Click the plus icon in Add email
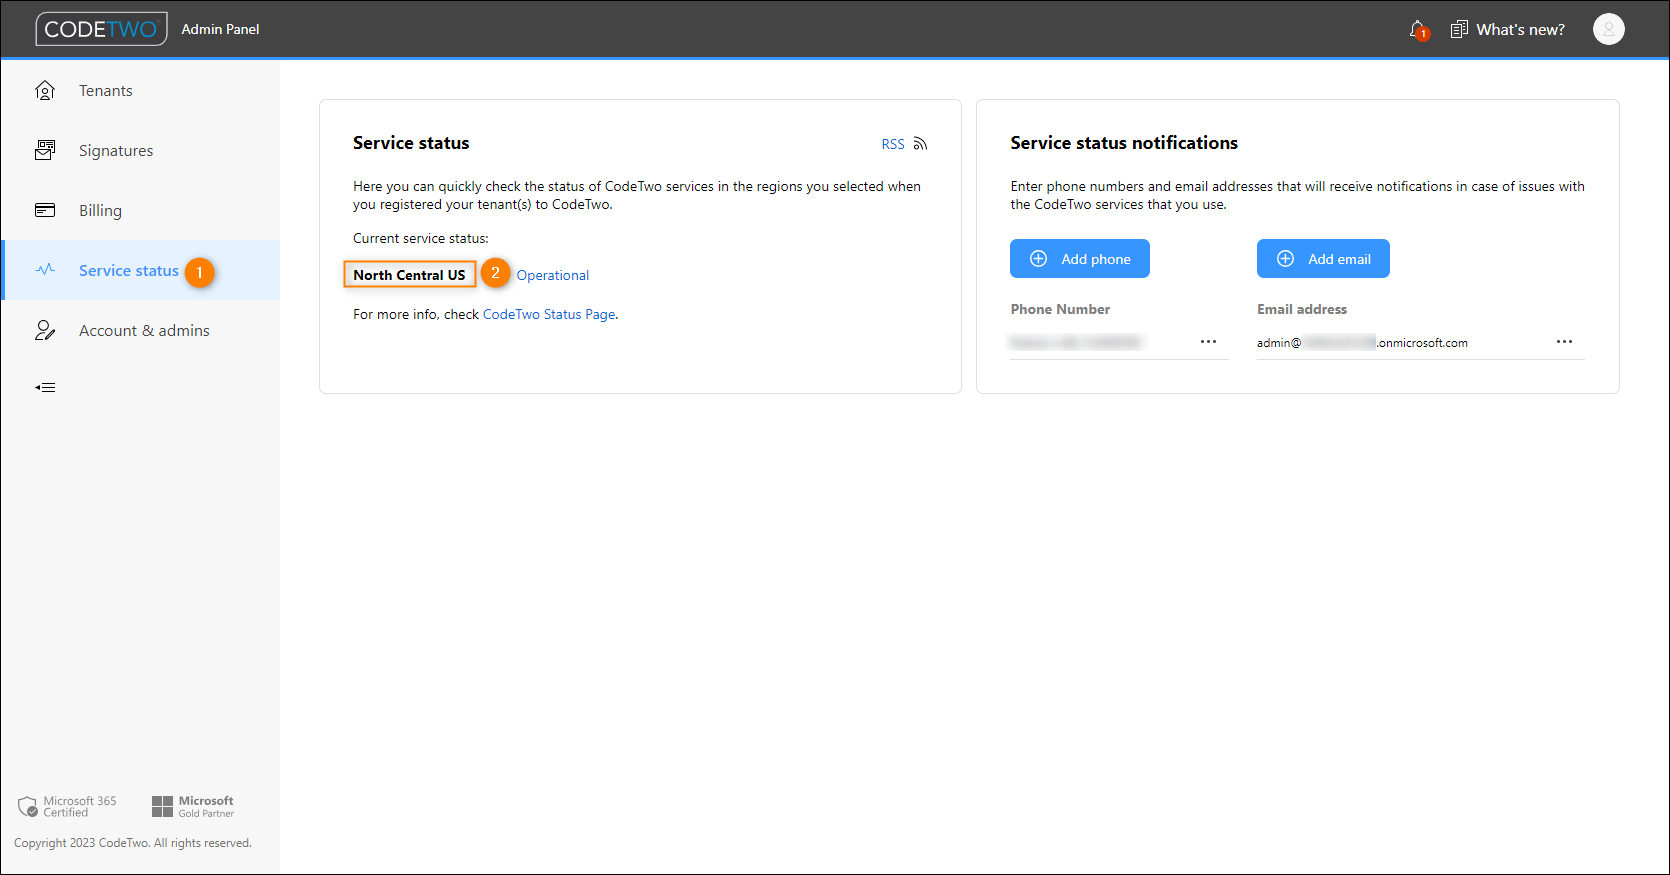1670x875 pixels. 1286,259
